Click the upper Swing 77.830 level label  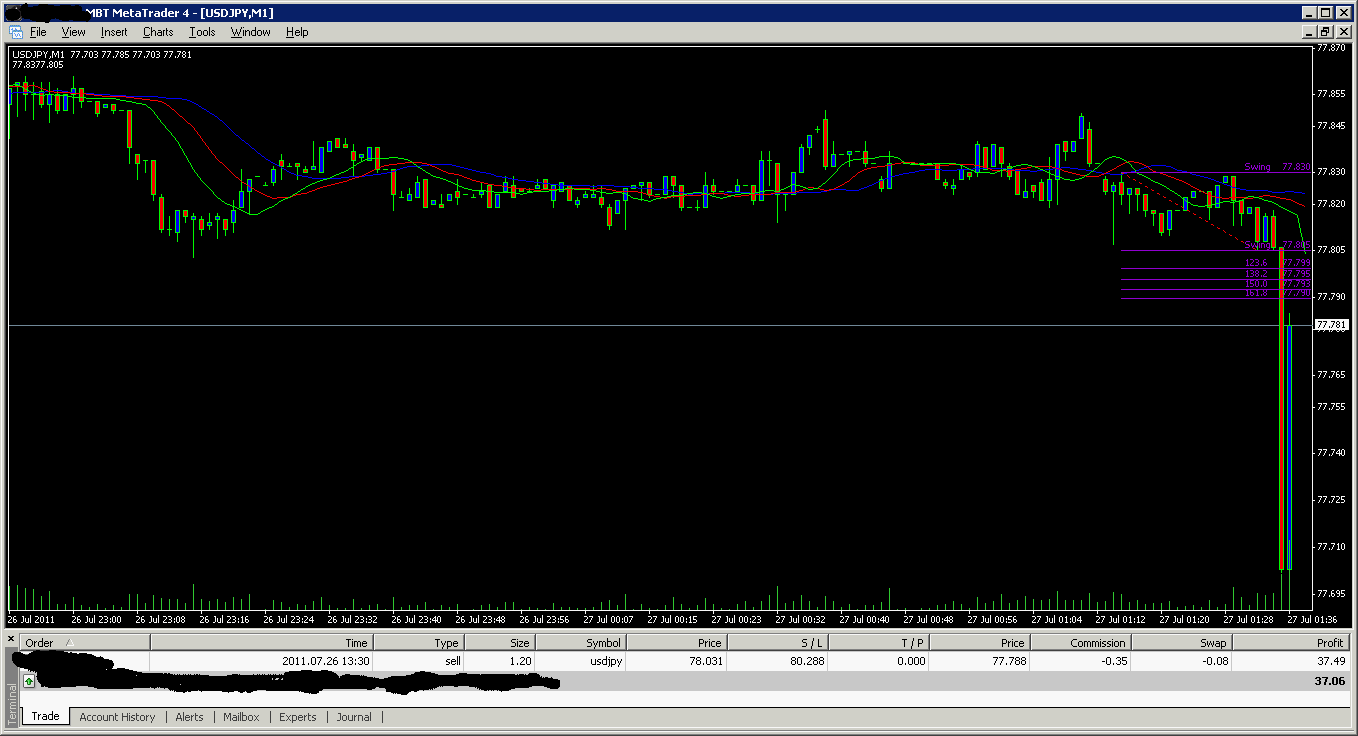pos(1277,167)
